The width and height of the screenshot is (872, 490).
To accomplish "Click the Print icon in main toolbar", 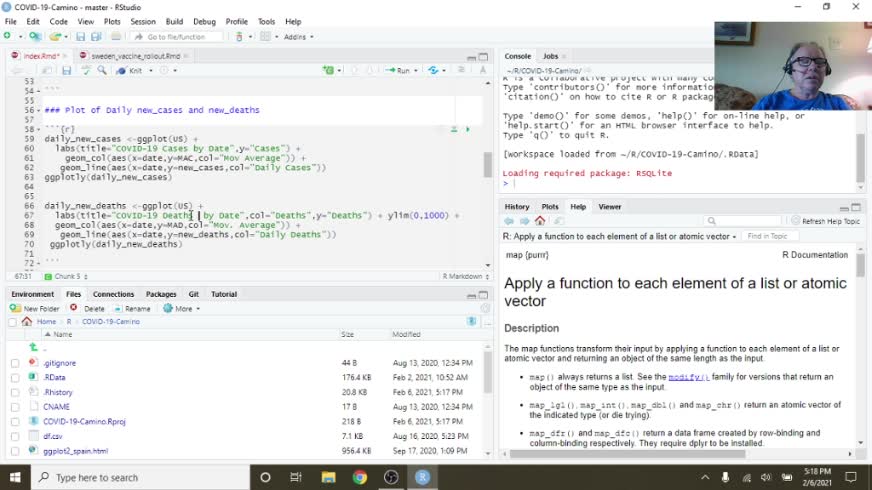I will point(116,37).
